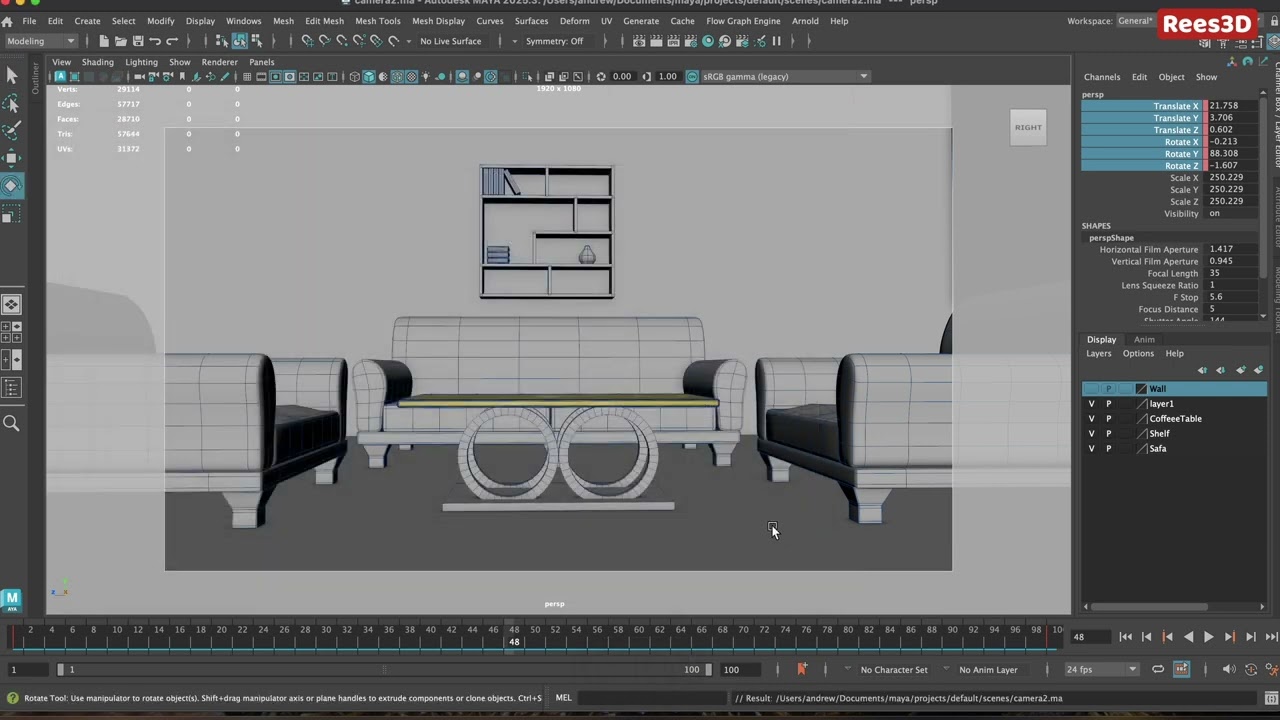The width and height of the screenshot is (1280, 720).
Task: Open the Mesh Tools menu
Action: click(x=378, y=21)
